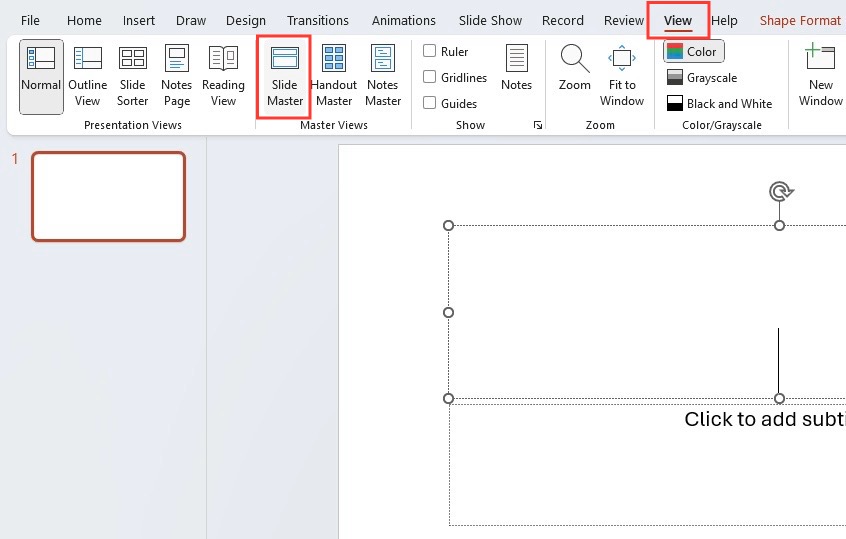
Task: Switch to the Transitions tab
Action: click(318, 21)
